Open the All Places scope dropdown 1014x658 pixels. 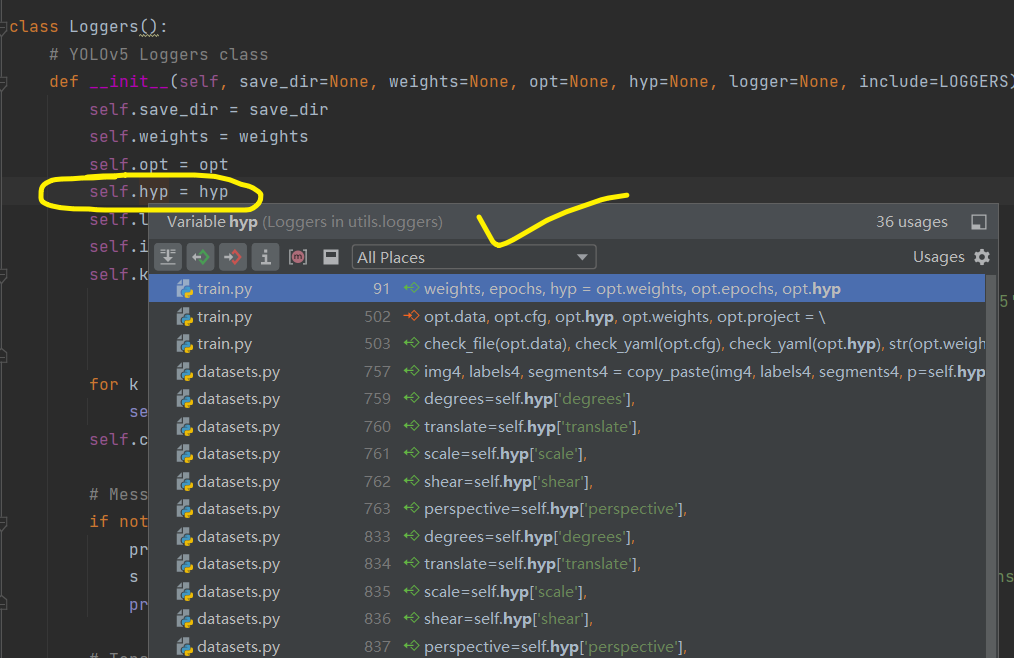point(474,256)
